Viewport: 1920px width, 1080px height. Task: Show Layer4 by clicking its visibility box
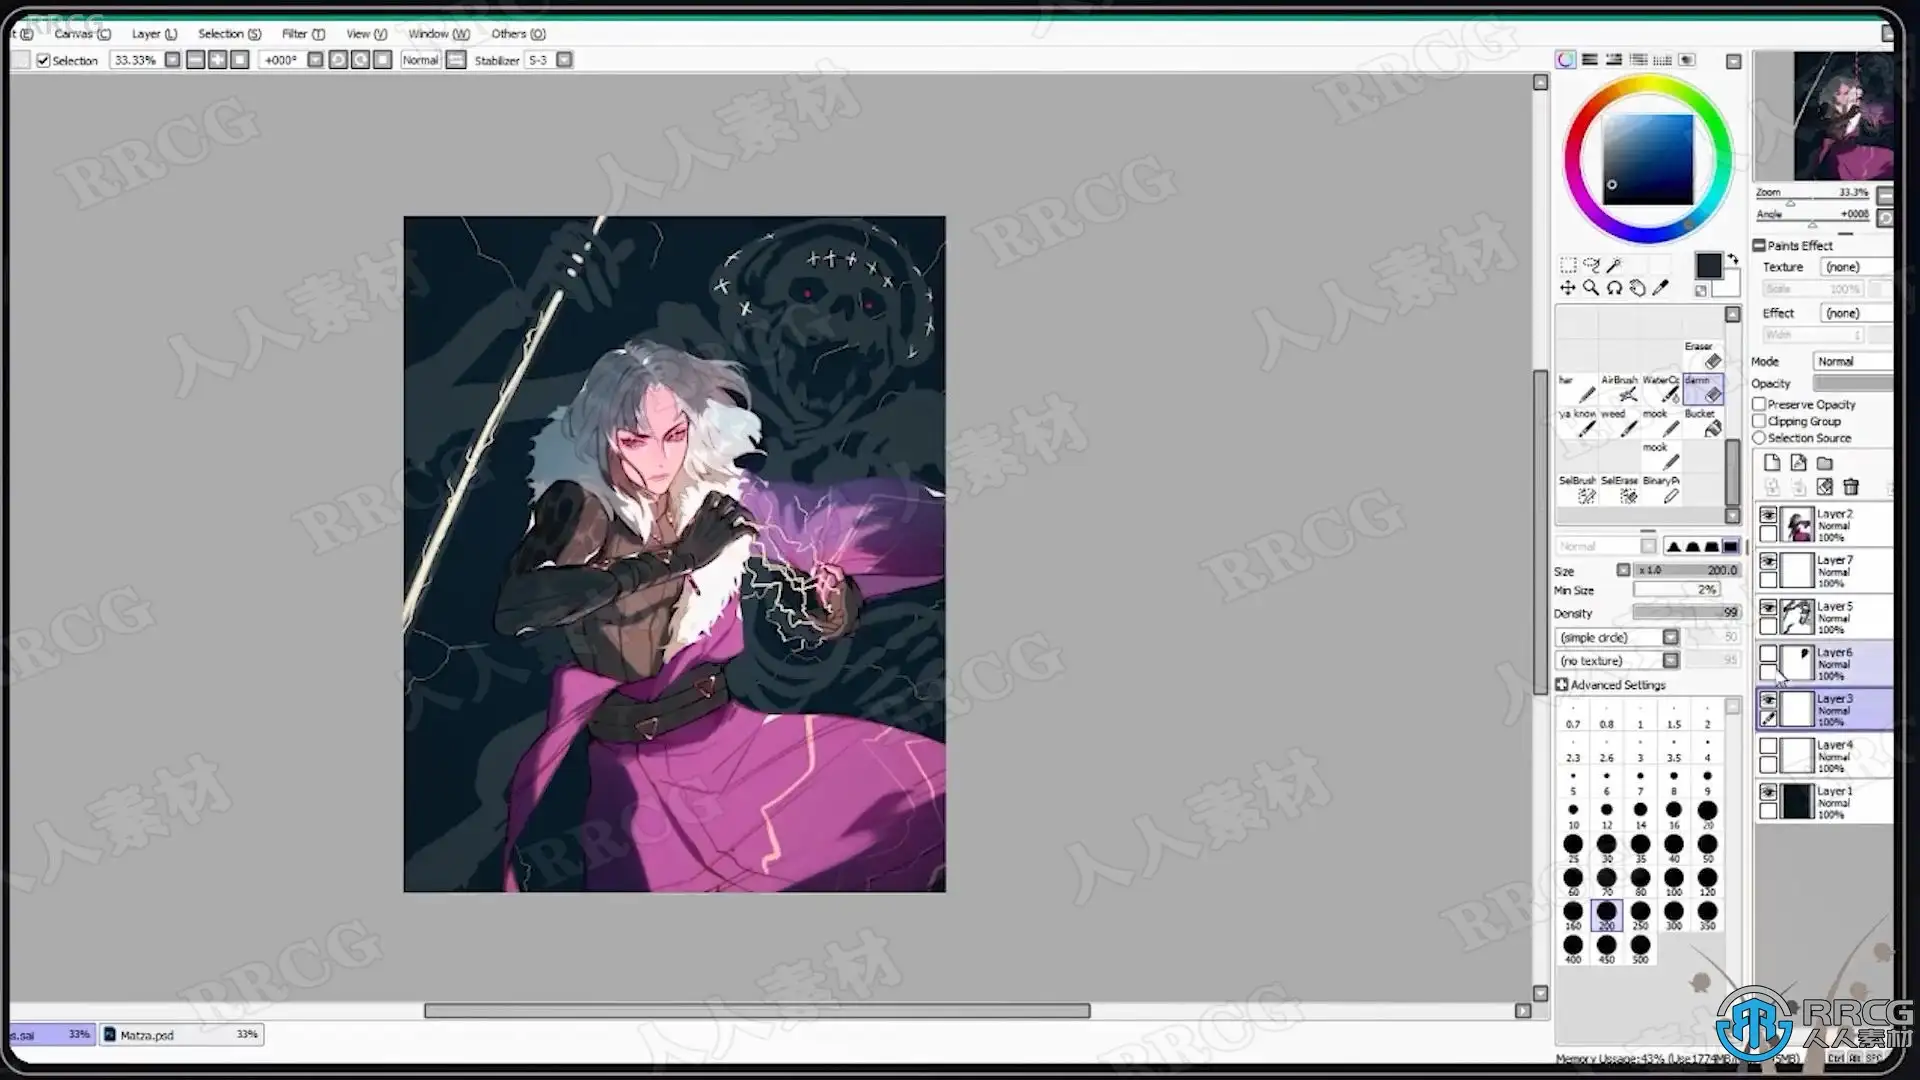click(1768, 746)
